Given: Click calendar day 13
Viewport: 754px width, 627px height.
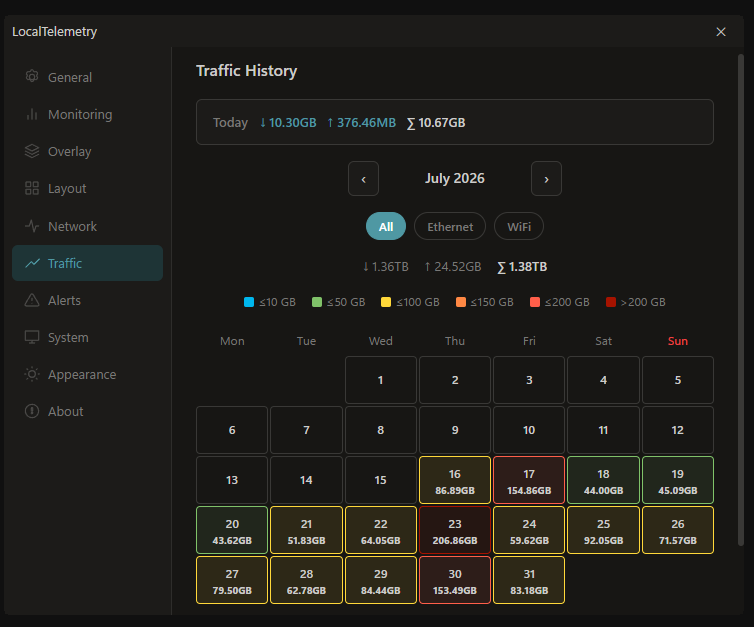Looking at the screenshot, I should click(x=232, y=480).
